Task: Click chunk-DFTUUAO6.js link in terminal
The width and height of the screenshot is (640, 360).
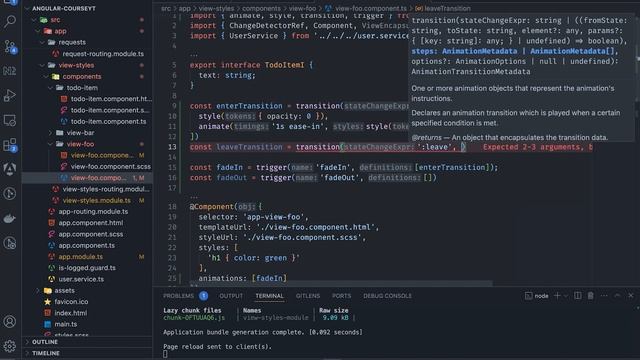Action: [194, 318]
